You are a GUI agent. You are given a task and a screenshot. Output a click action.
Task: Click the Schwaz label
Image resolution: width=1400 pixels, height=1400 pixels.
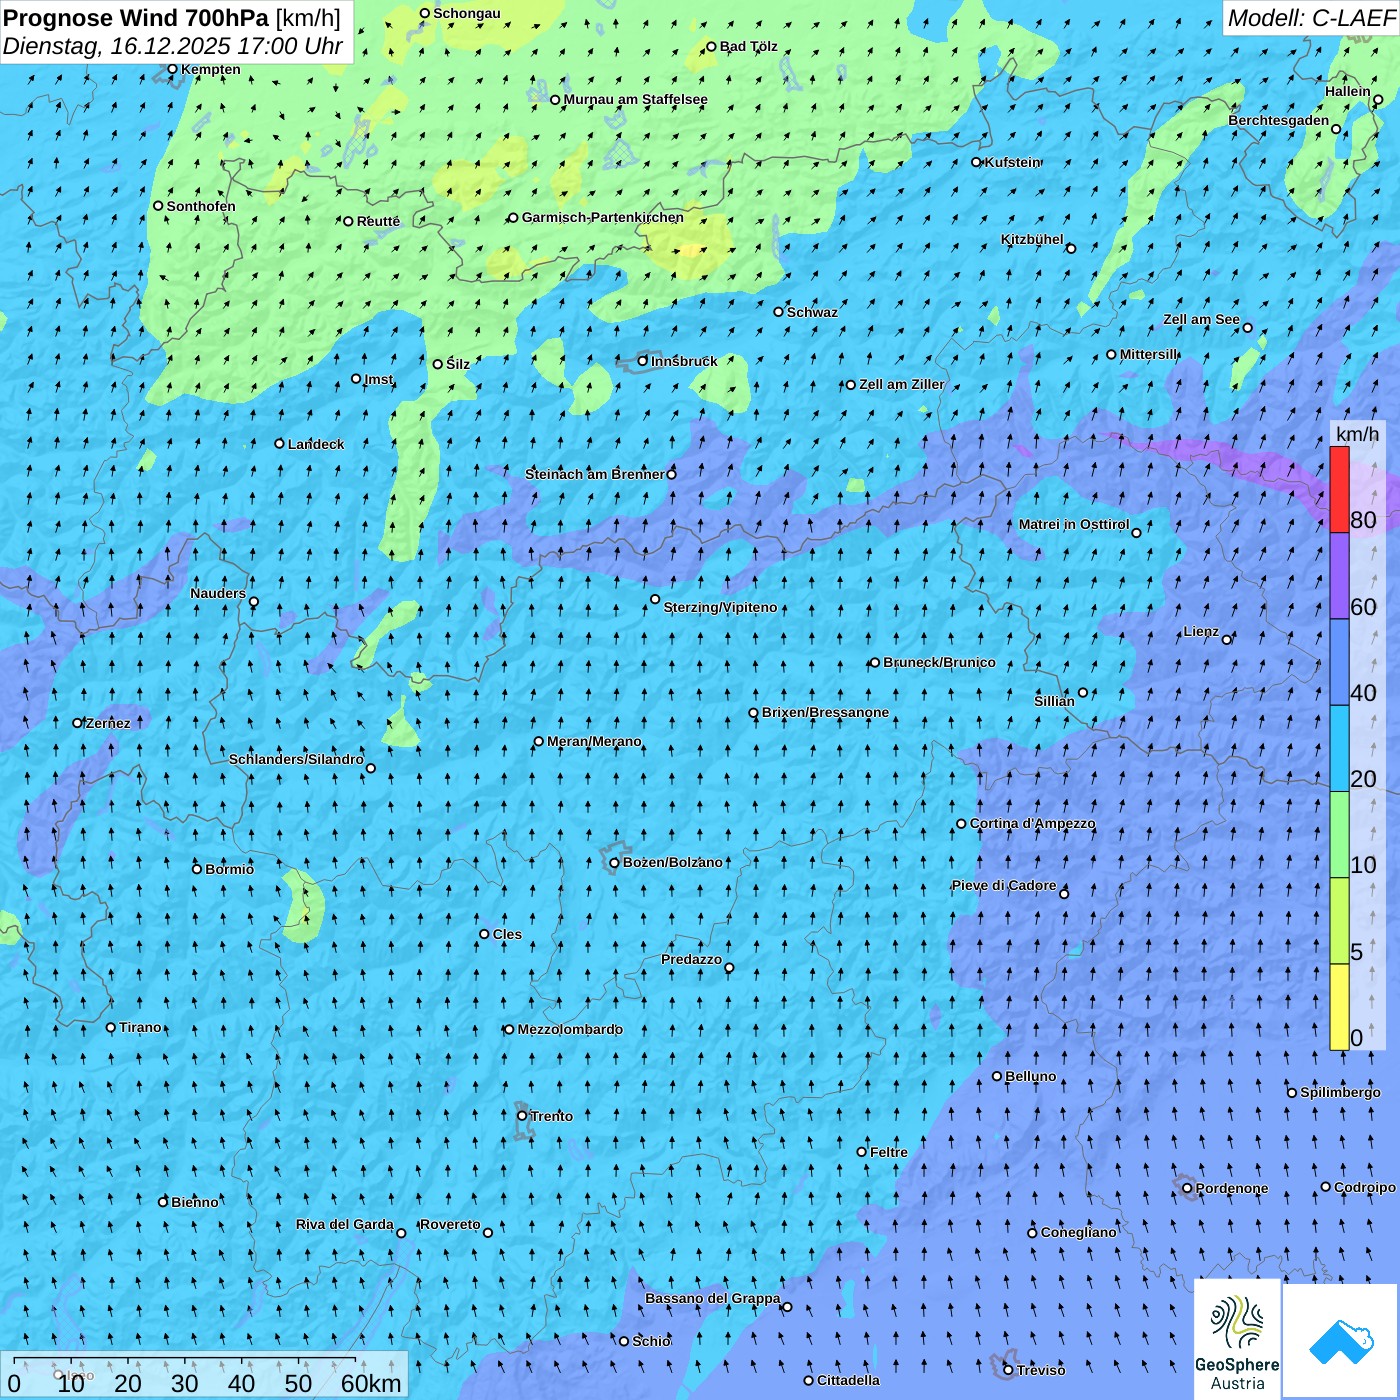point(812,312)
